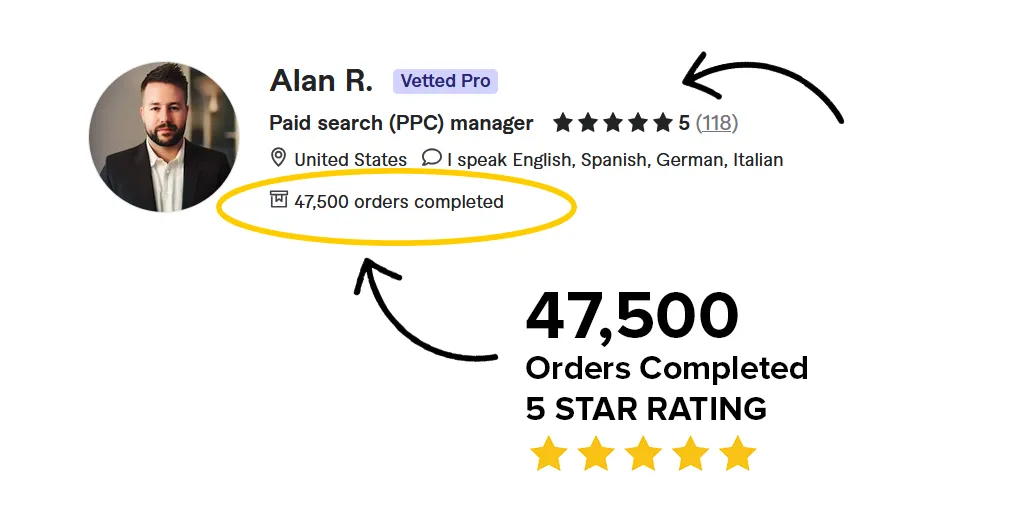Click the last large yellow star
1017x522 pixels.
(x=738, y=454)
